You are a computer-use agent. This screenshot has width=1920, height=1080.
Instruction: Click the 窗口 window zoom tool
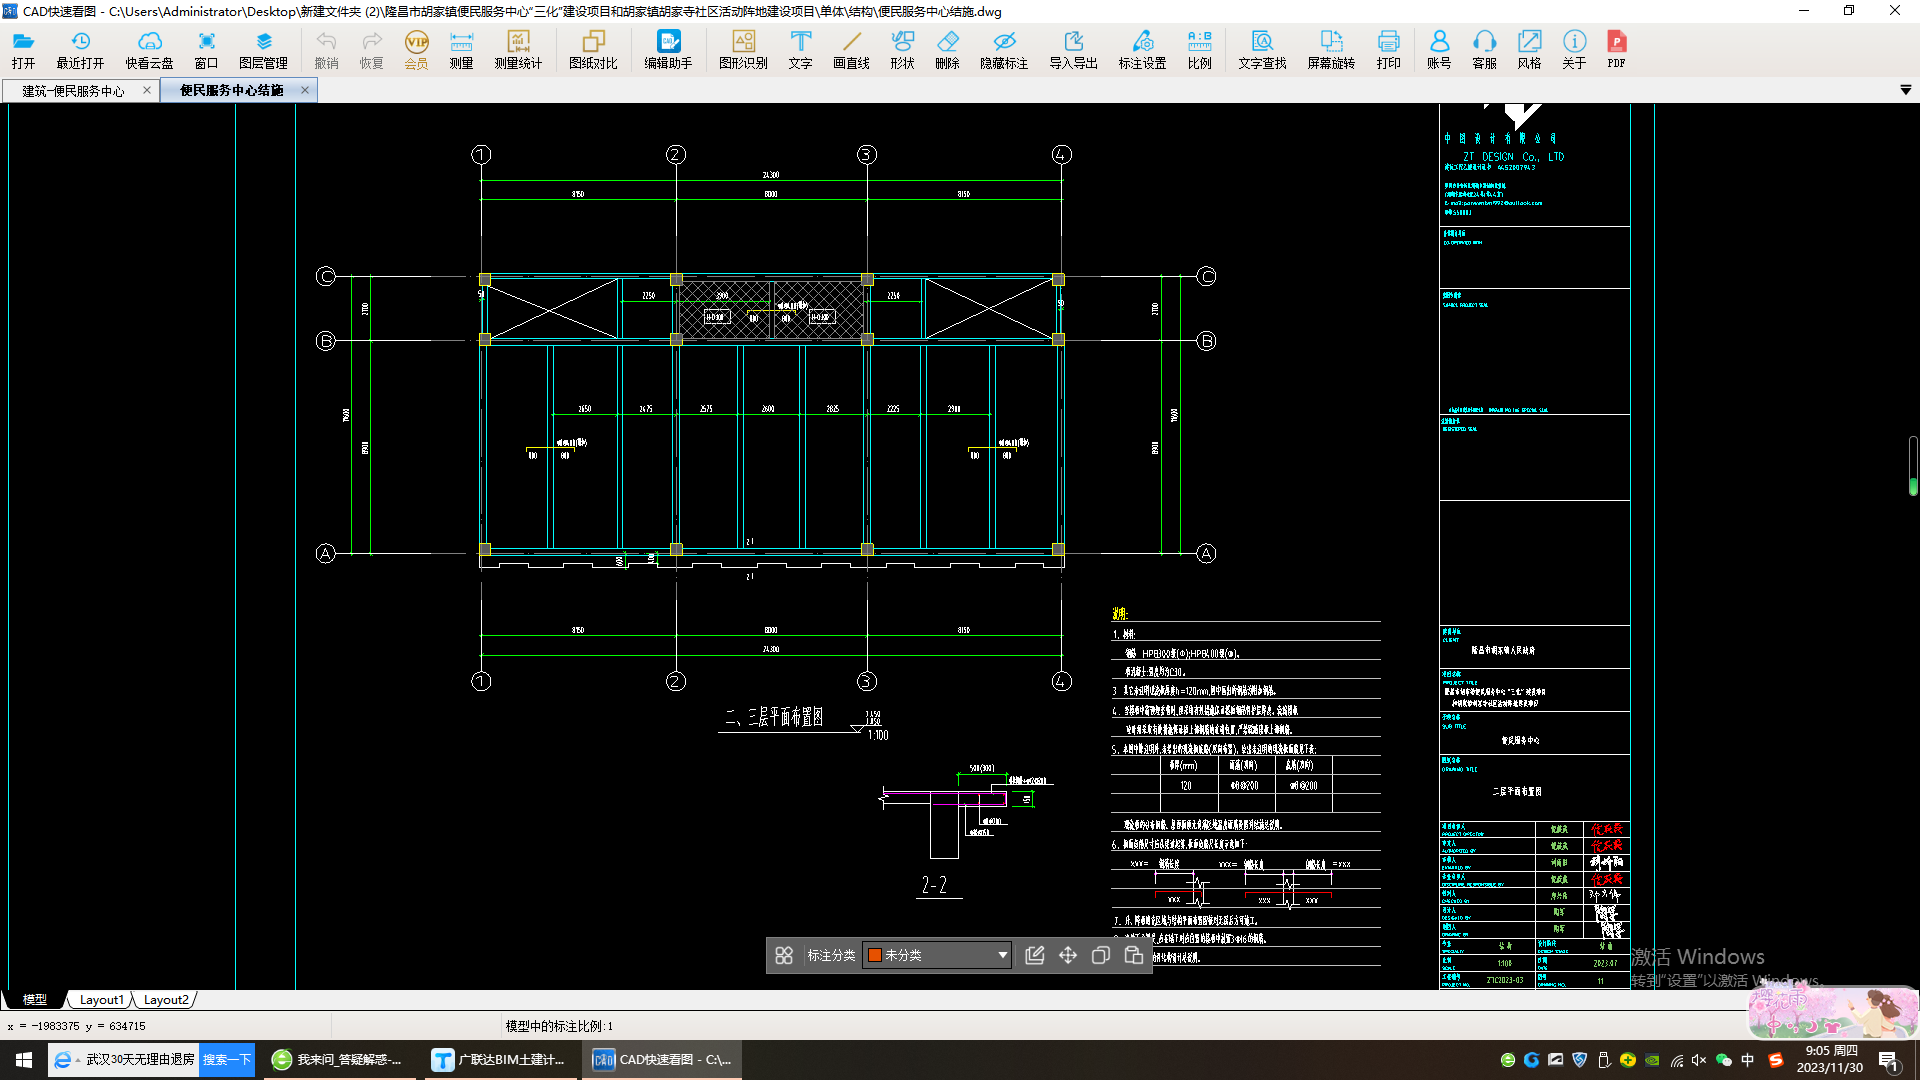[206, 49]
